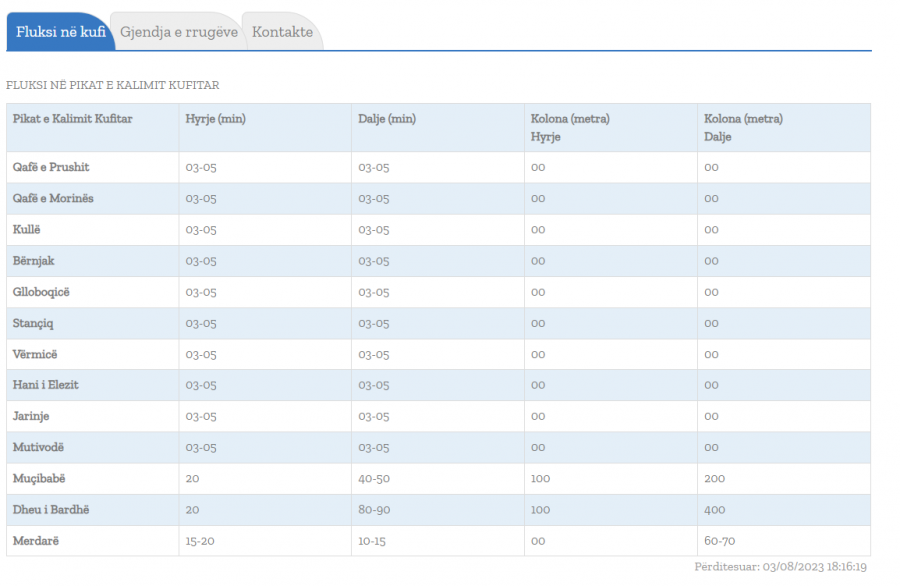
Task: Switch to the Gjendja e rrugëve tab
Action: [179, 32]
